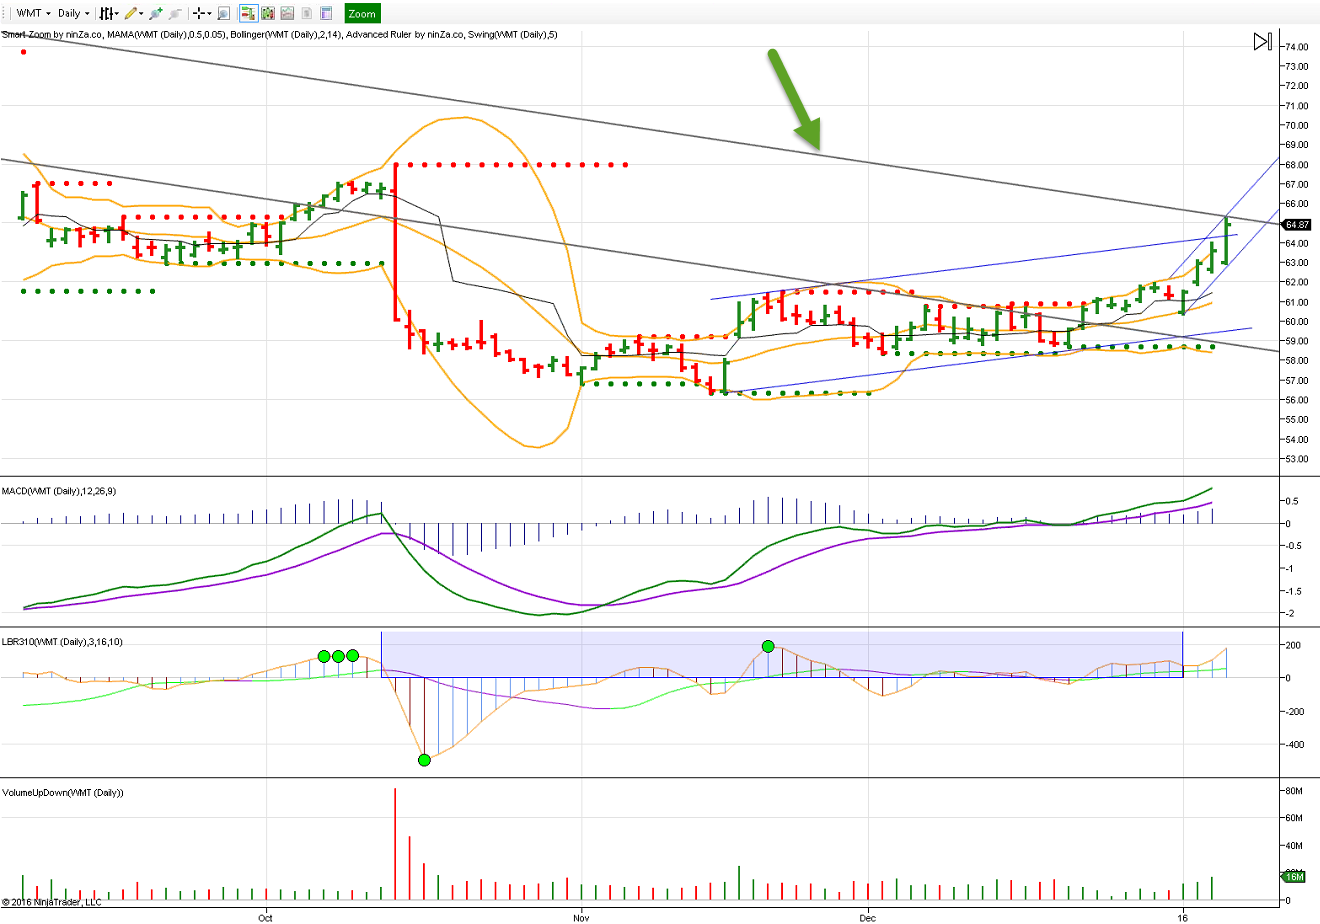
Task: Click the green candlesticks toolbar icon
Action: click(x=268, y=13)
